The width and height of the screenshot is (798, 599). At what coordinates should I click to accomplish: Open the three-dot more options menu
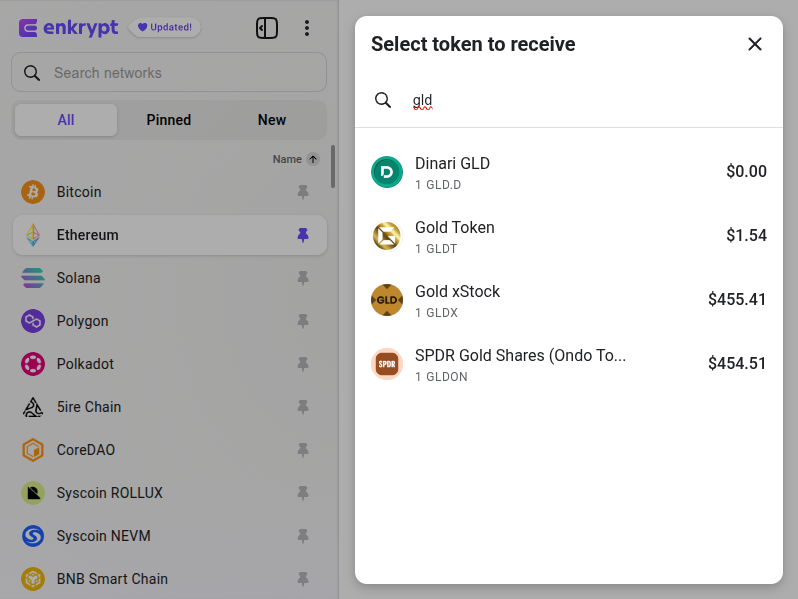[x=306, y=28]
